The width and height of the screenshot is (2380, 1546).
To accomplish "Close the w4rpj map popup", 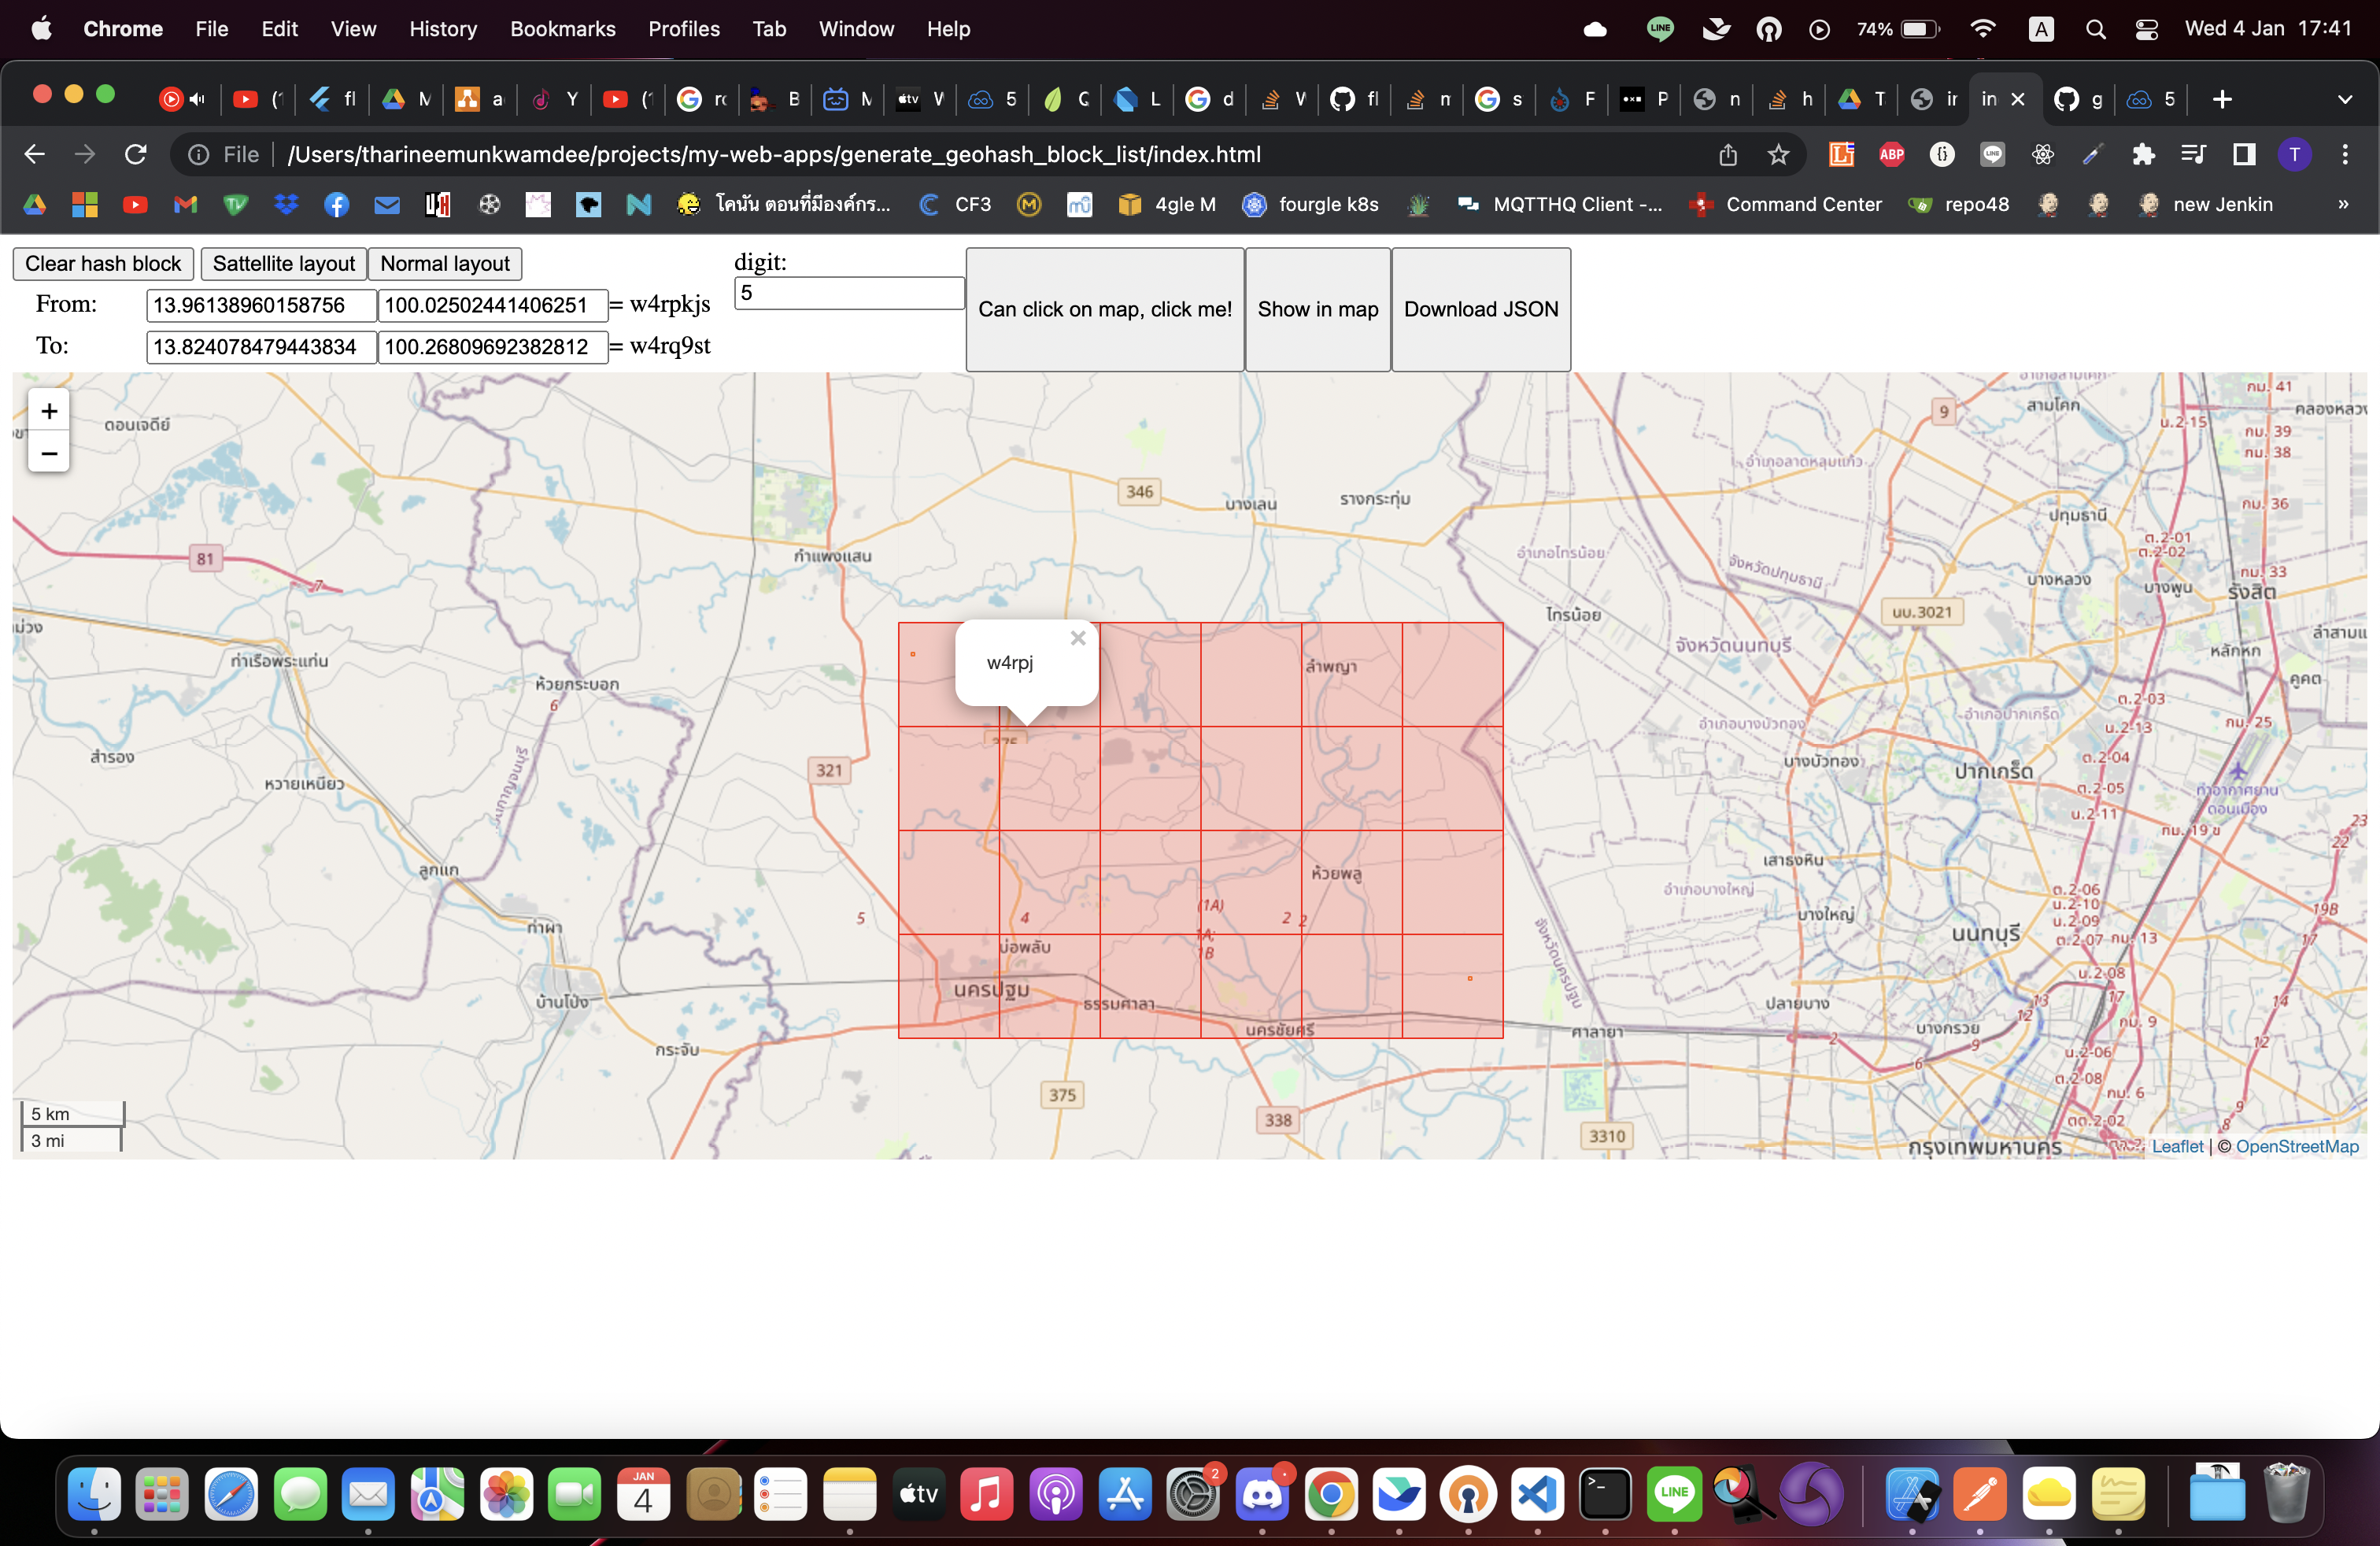I will pos(1077,638).
